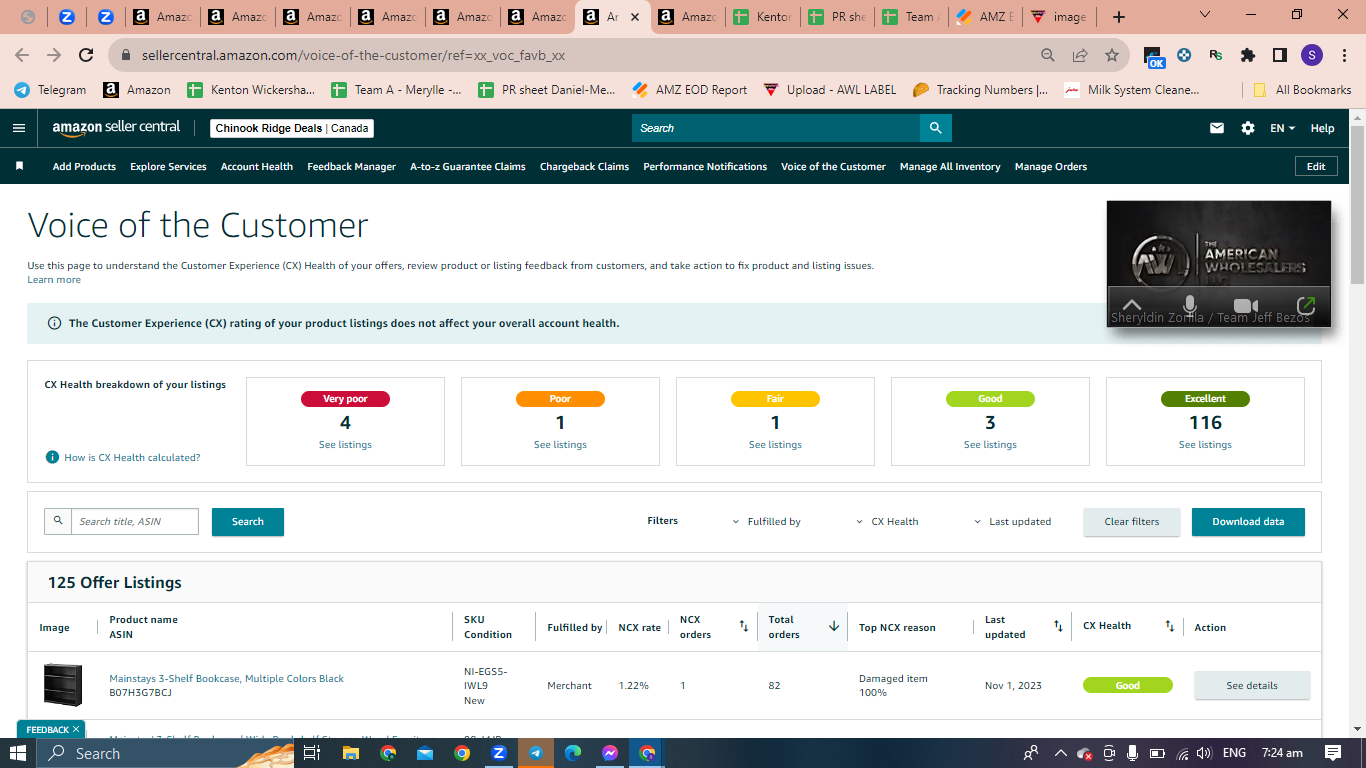Expand the Chrome tab search chevron
This screenshot has width=1366, height=768.
pyautogui.click(x=1205, y=16)
